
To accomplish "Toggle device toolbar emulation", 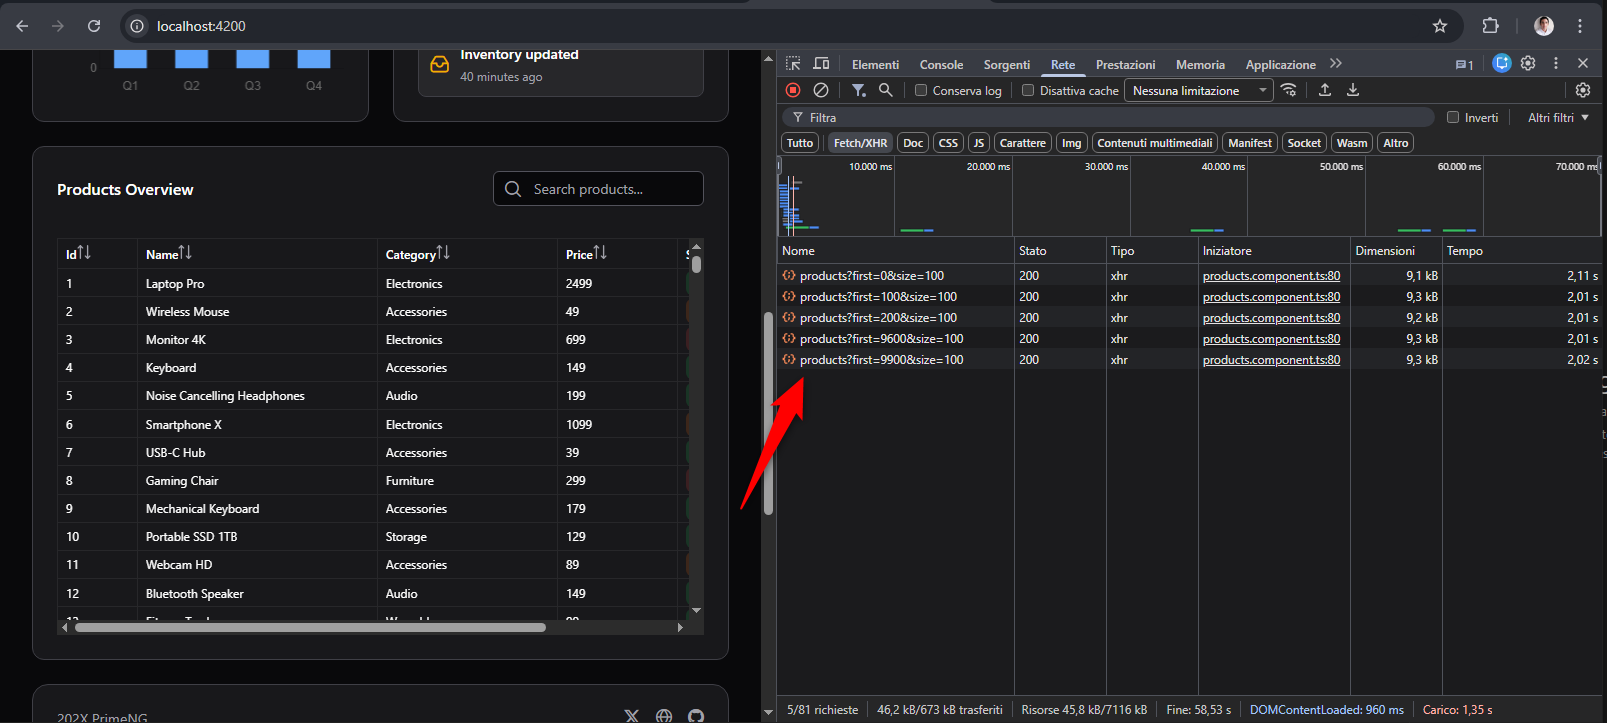I will tap(821, 64).
